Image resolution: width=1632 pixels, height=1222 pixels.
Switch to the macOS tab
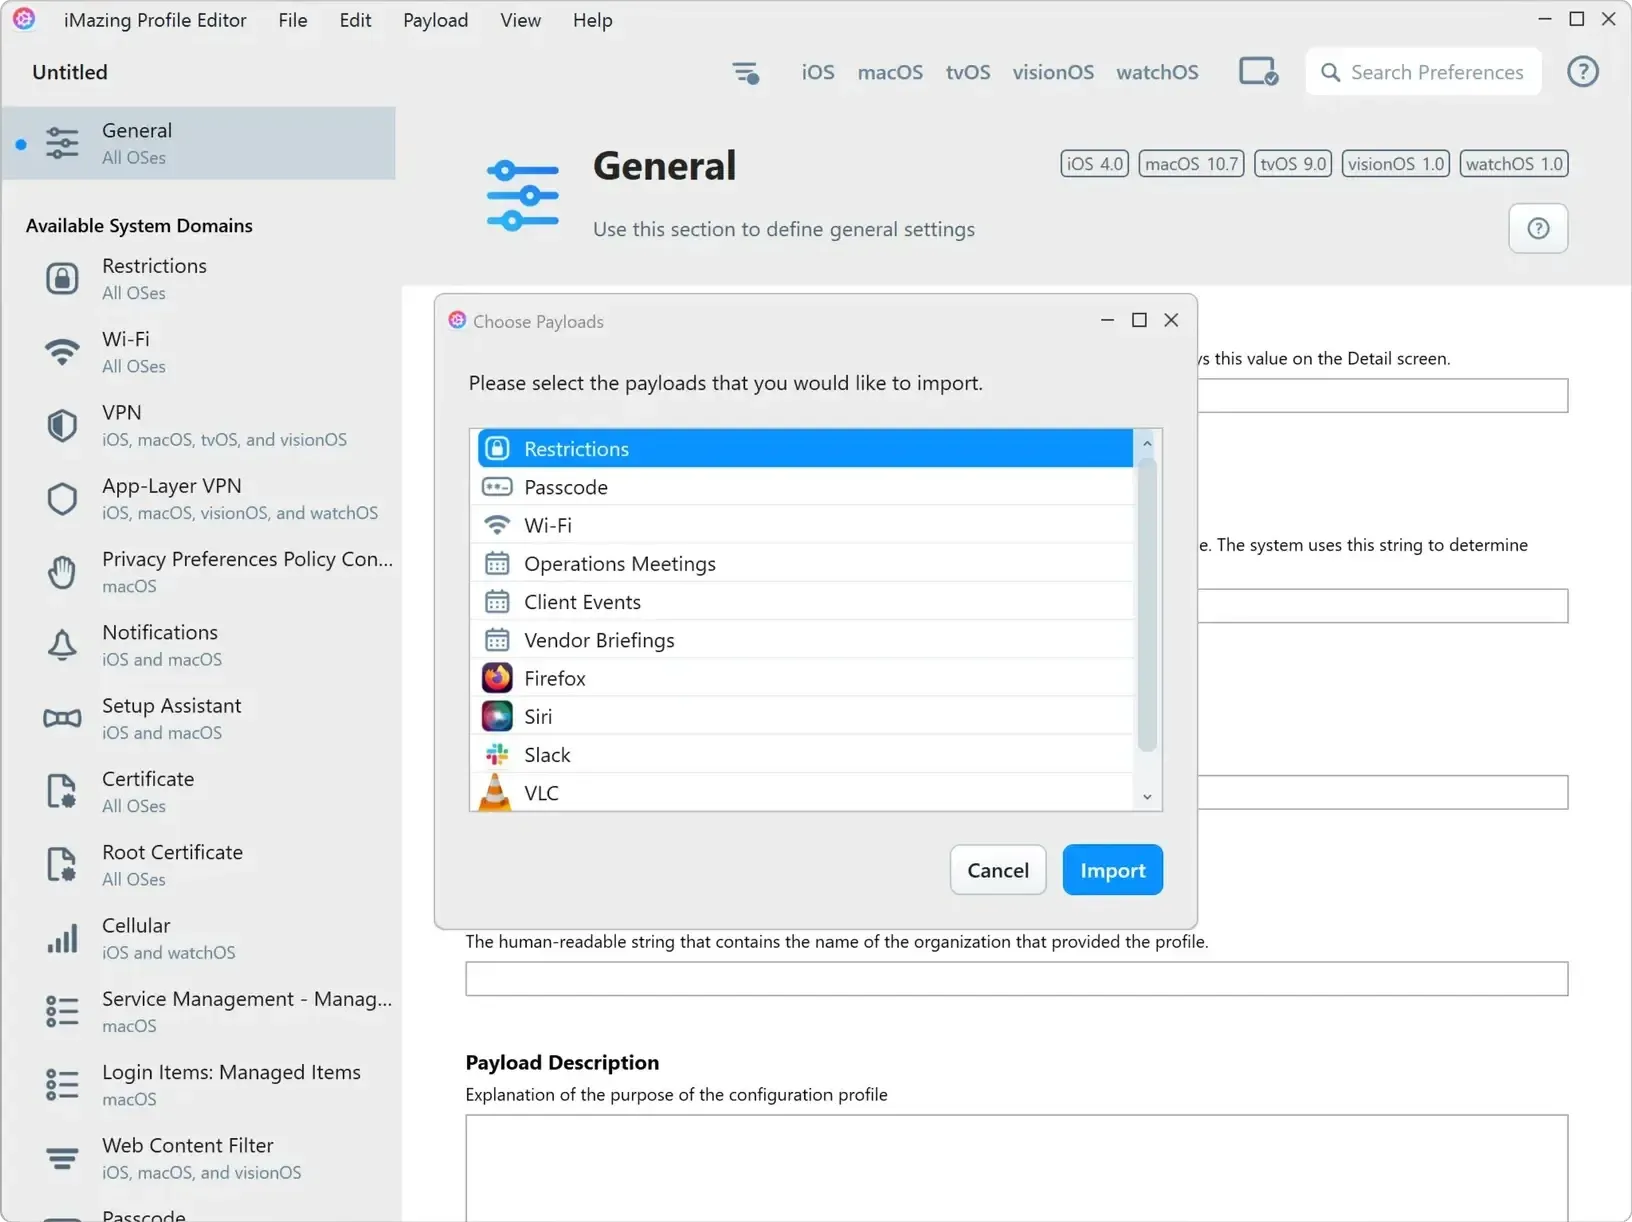(x=889, y=71)
